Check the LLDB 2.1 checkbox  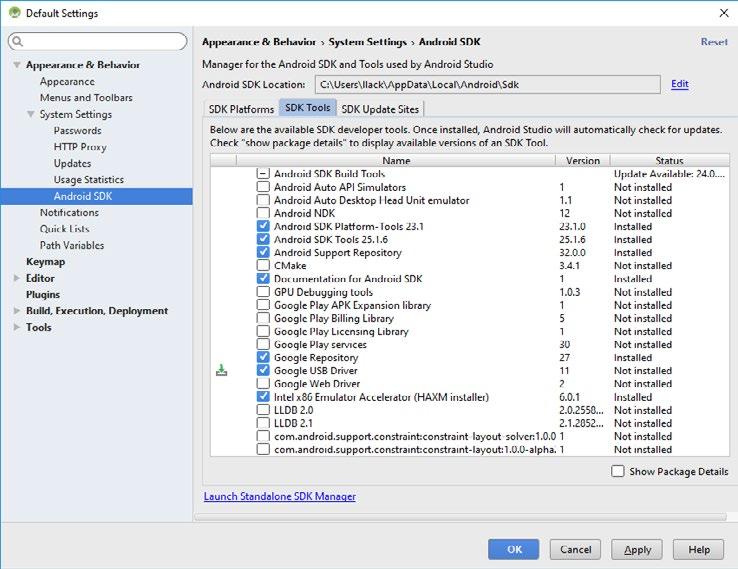263,423
